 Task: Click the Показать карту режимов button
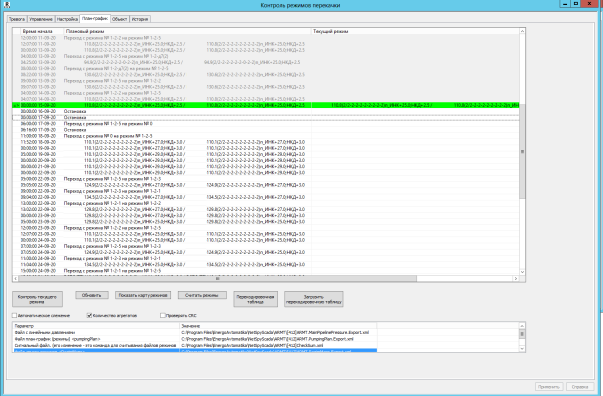click(143, 295)
